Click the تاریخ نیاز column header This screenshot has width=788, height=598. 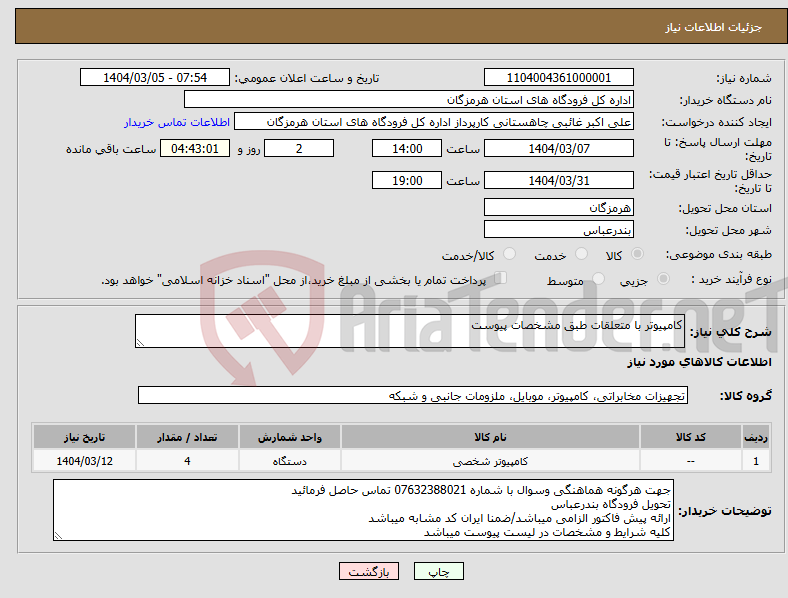(x=84, y=437)
